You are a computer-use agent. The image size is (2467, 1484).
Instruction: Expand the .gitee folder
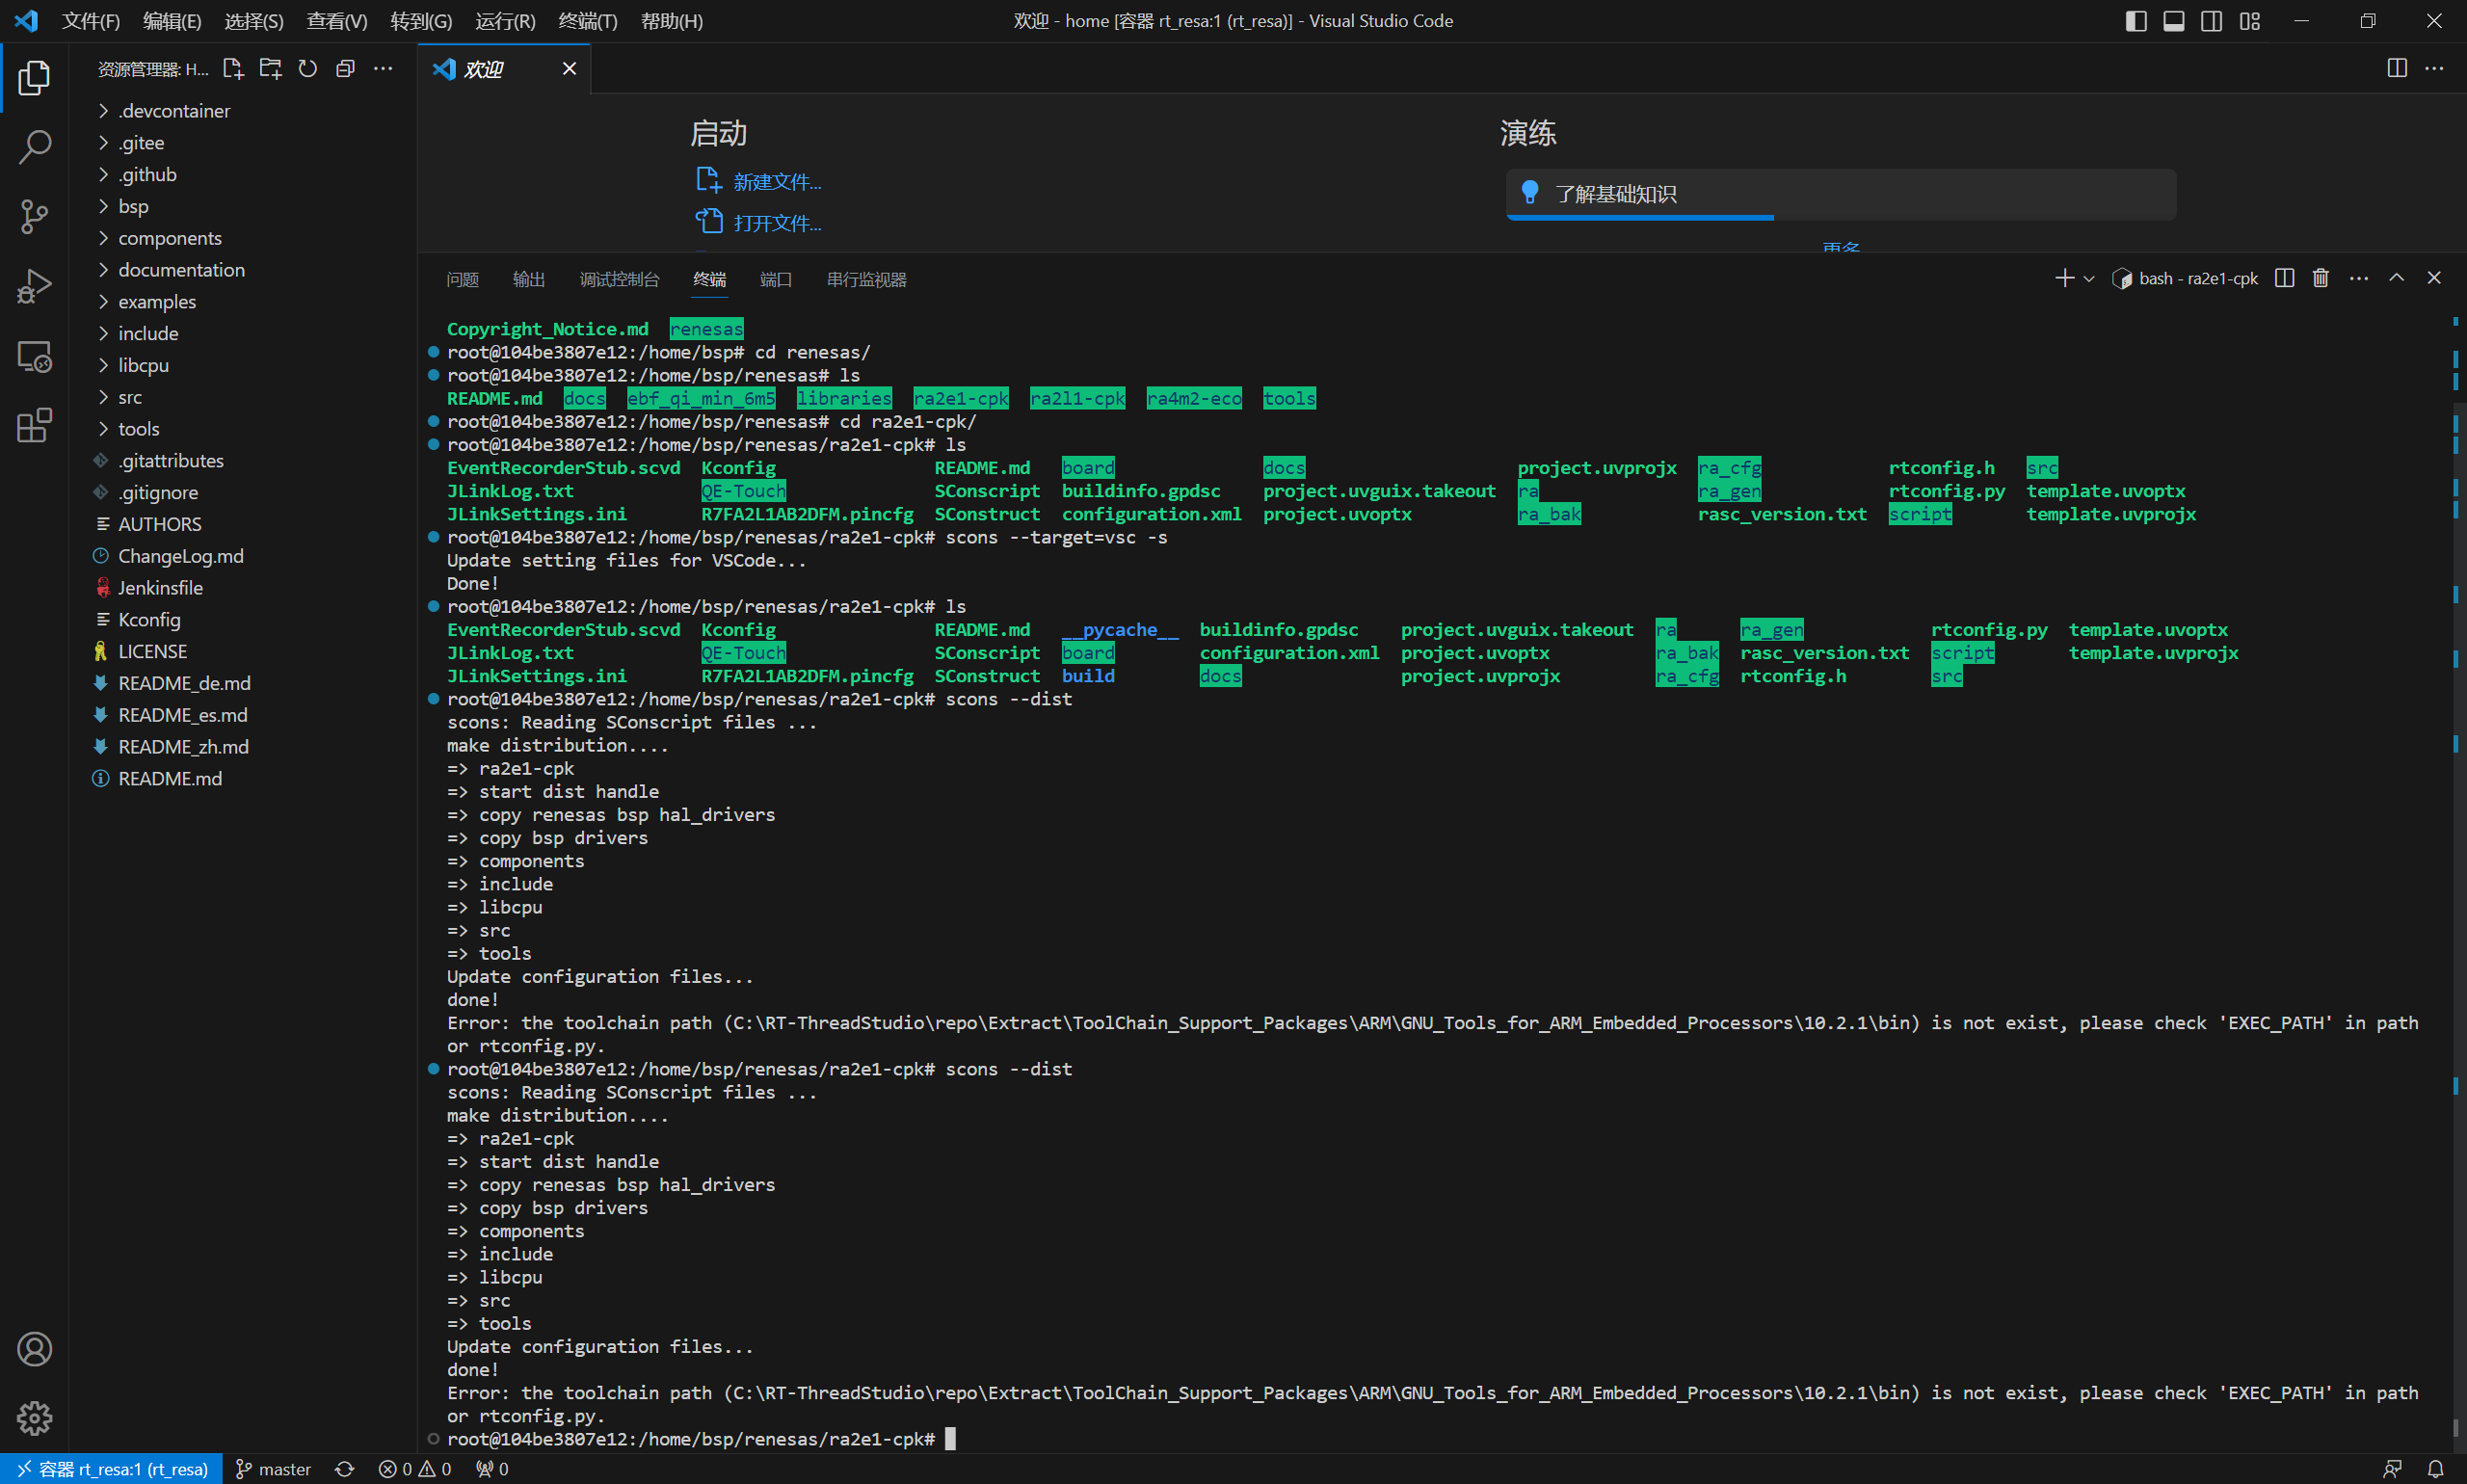click(243, 143)
